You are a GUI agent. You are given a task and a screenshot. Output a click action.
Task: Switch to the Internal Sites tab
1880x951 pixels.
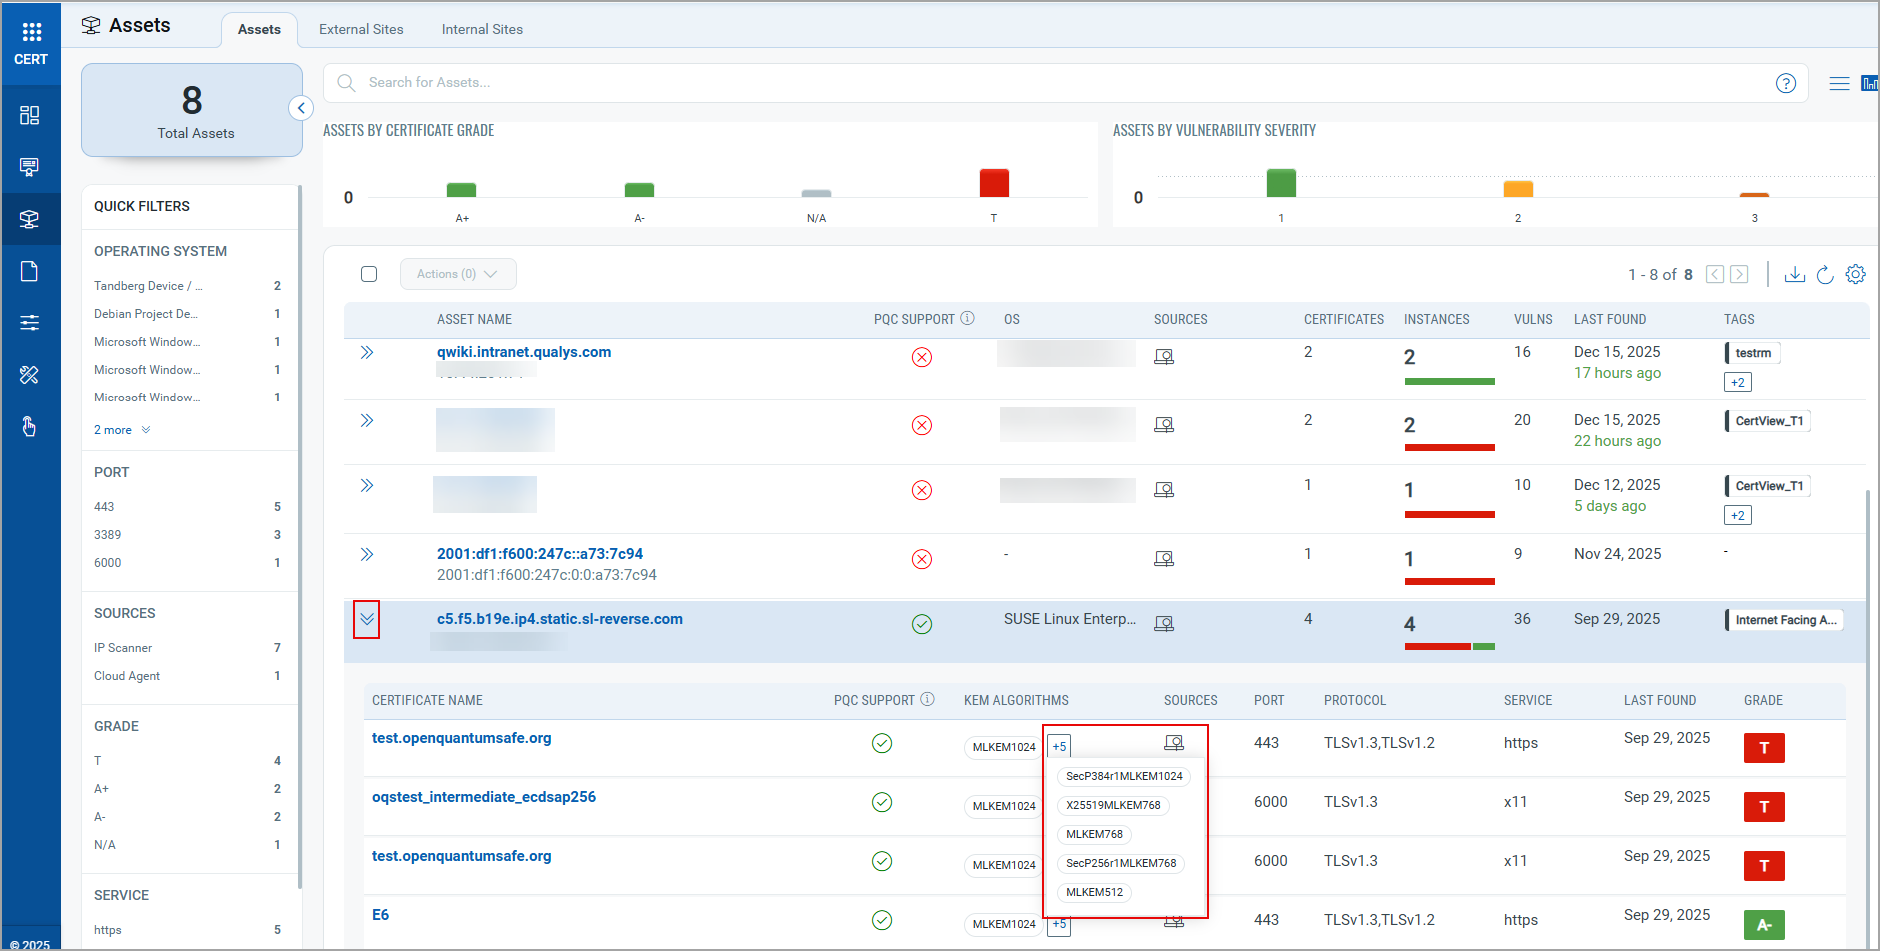coord(482,29)
